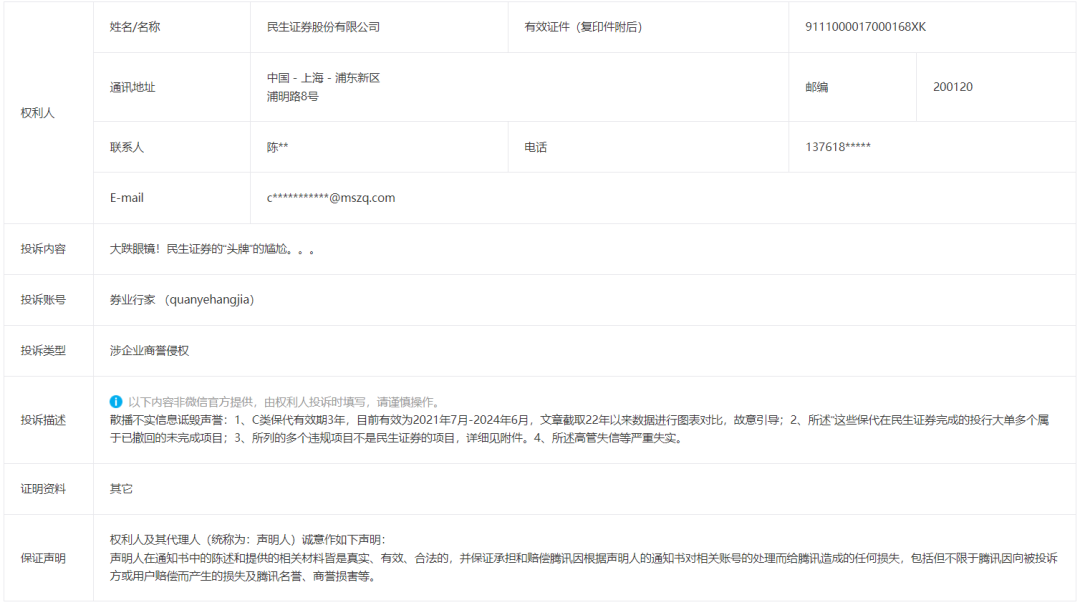
Task: Click the blue info icon in 投诉描述
Action: 116,402
